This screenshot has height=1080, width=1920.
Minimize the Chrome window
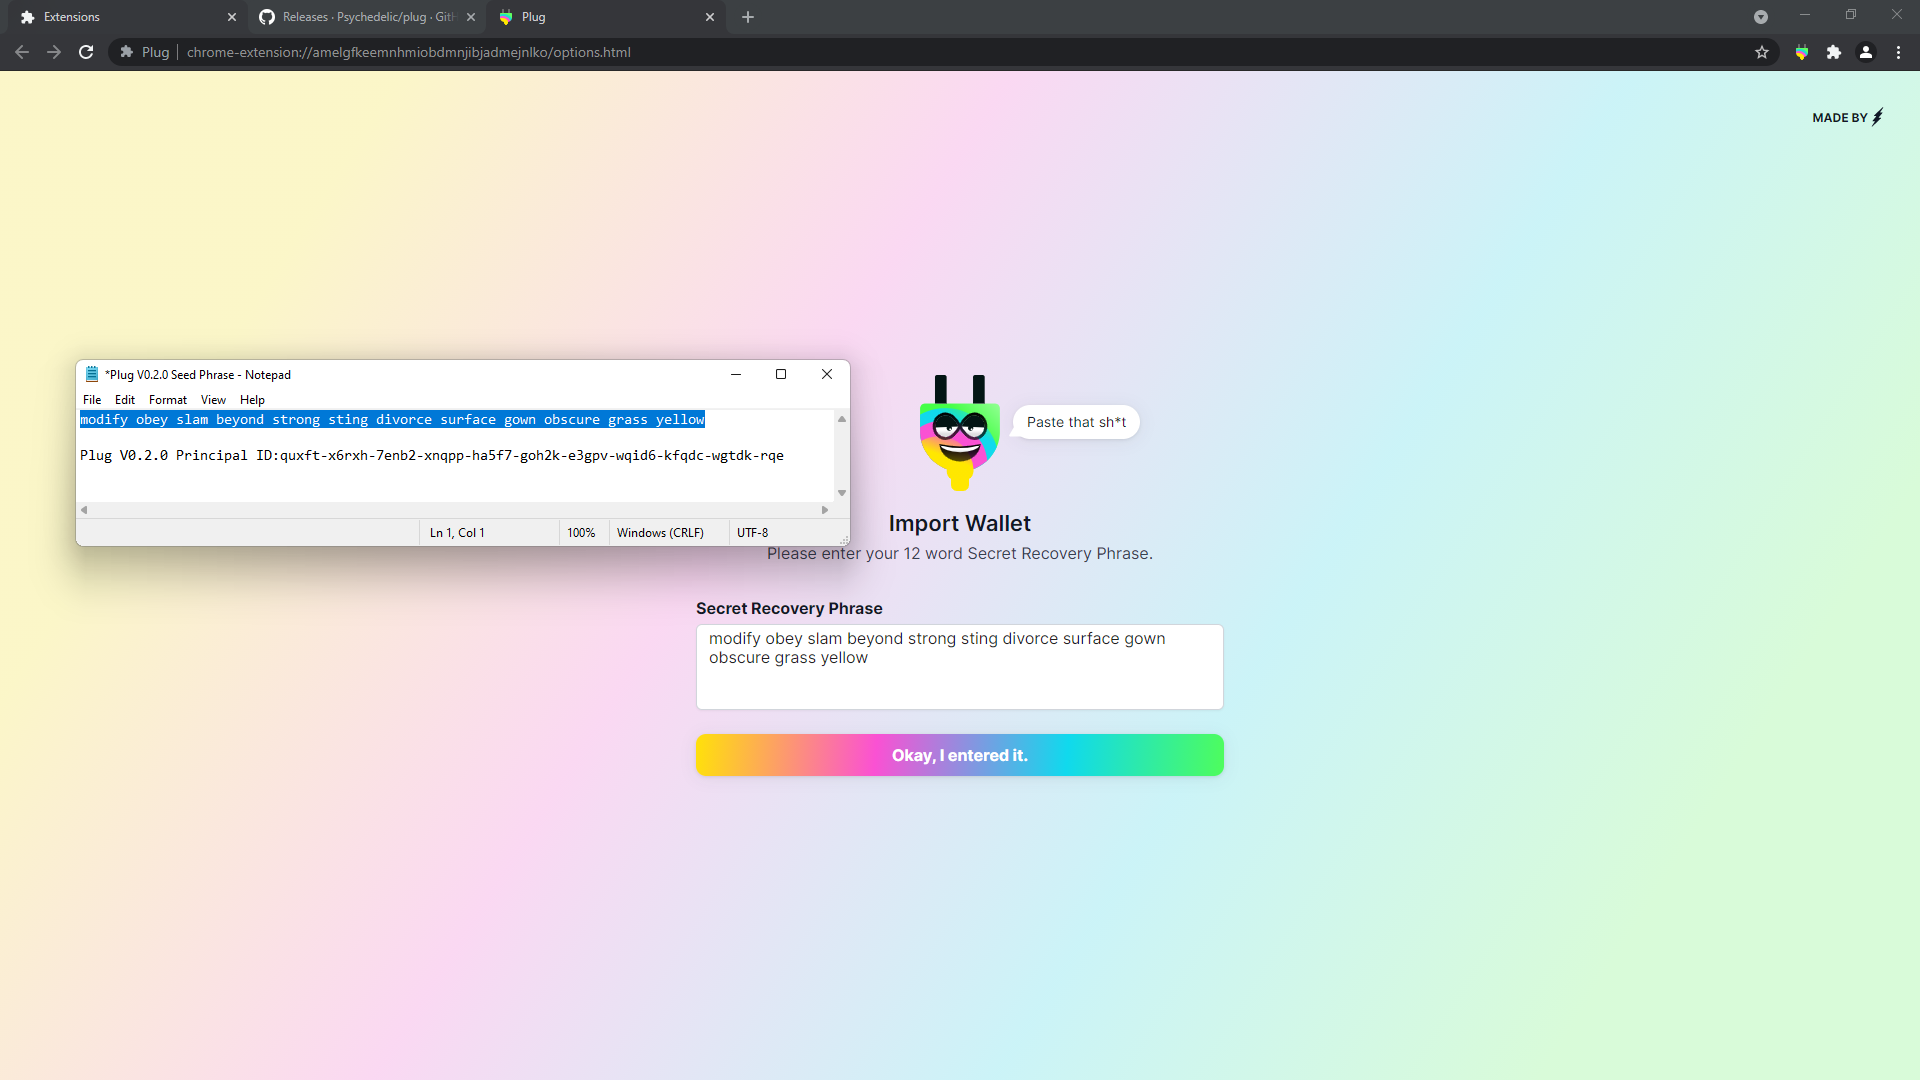point(1805,15)
